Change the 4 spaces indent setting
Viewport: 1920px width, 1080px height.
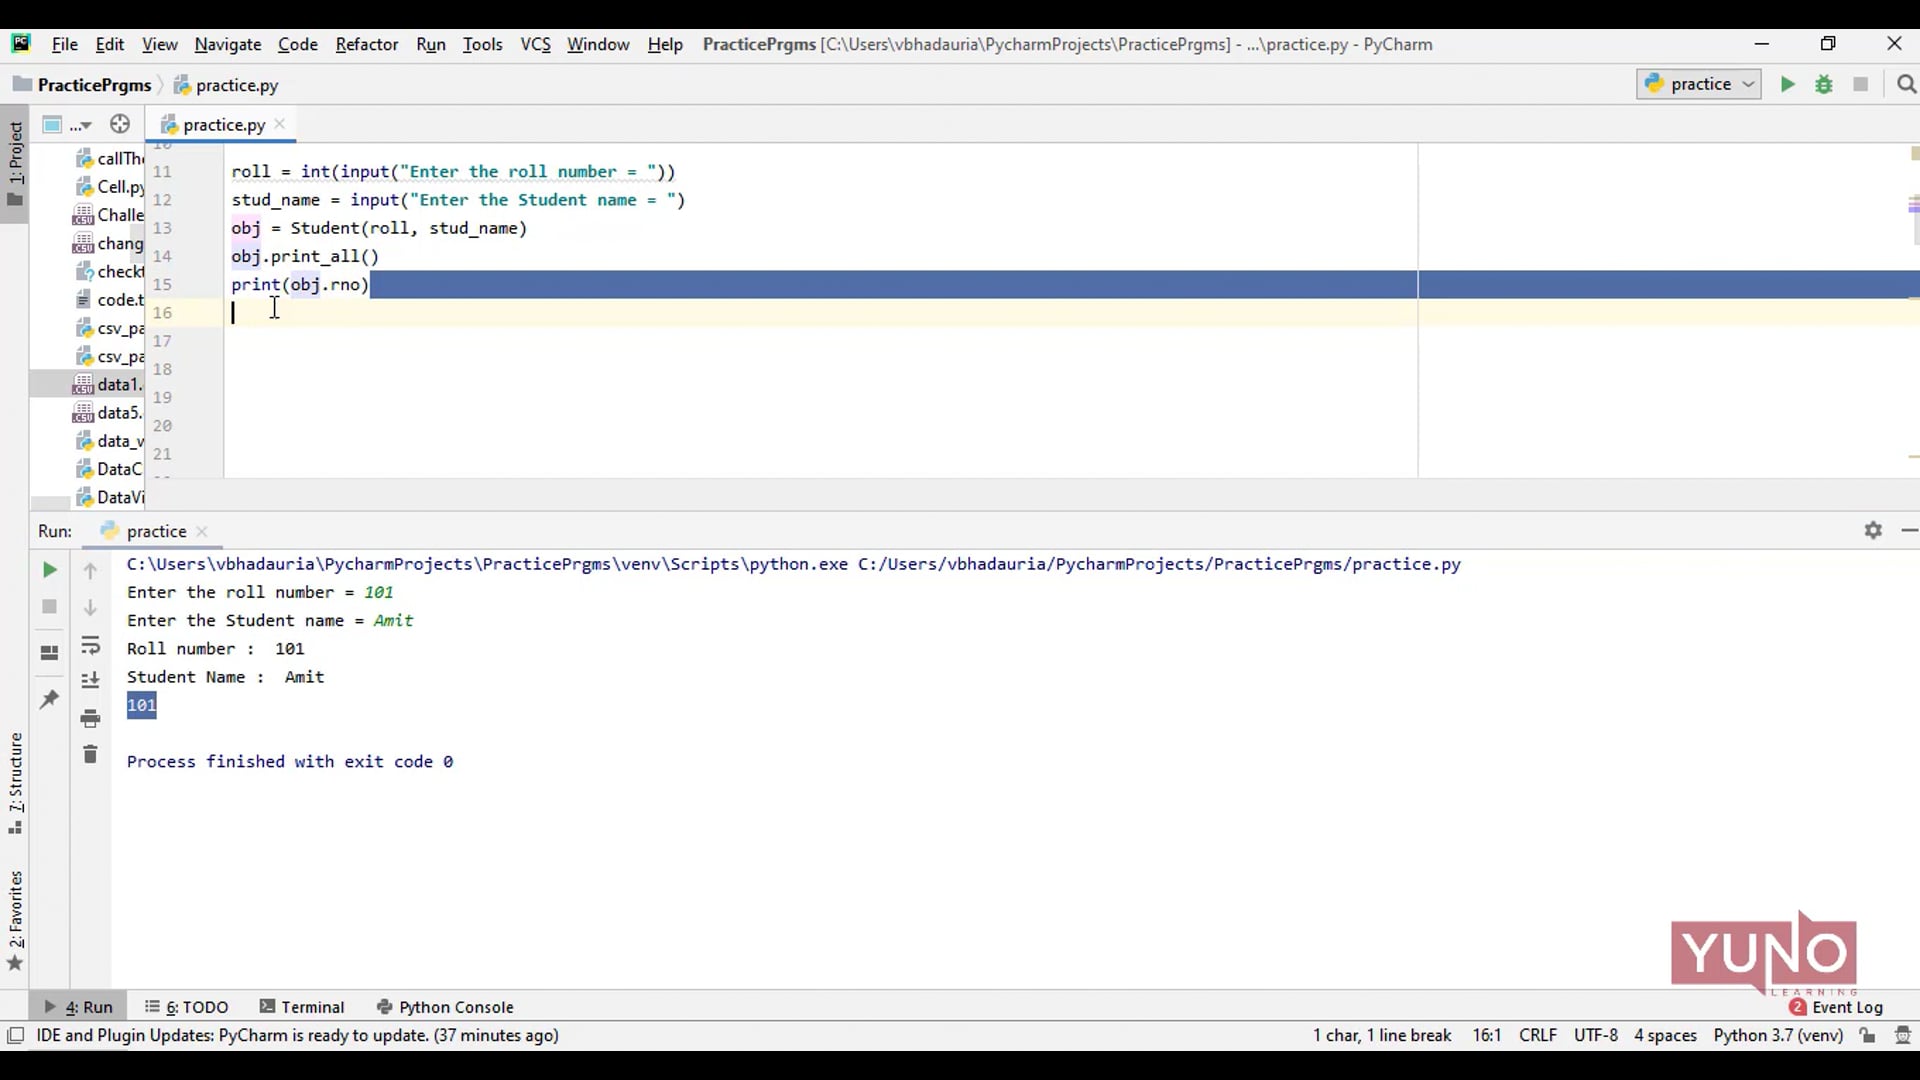click(x=1665, y=1035)
